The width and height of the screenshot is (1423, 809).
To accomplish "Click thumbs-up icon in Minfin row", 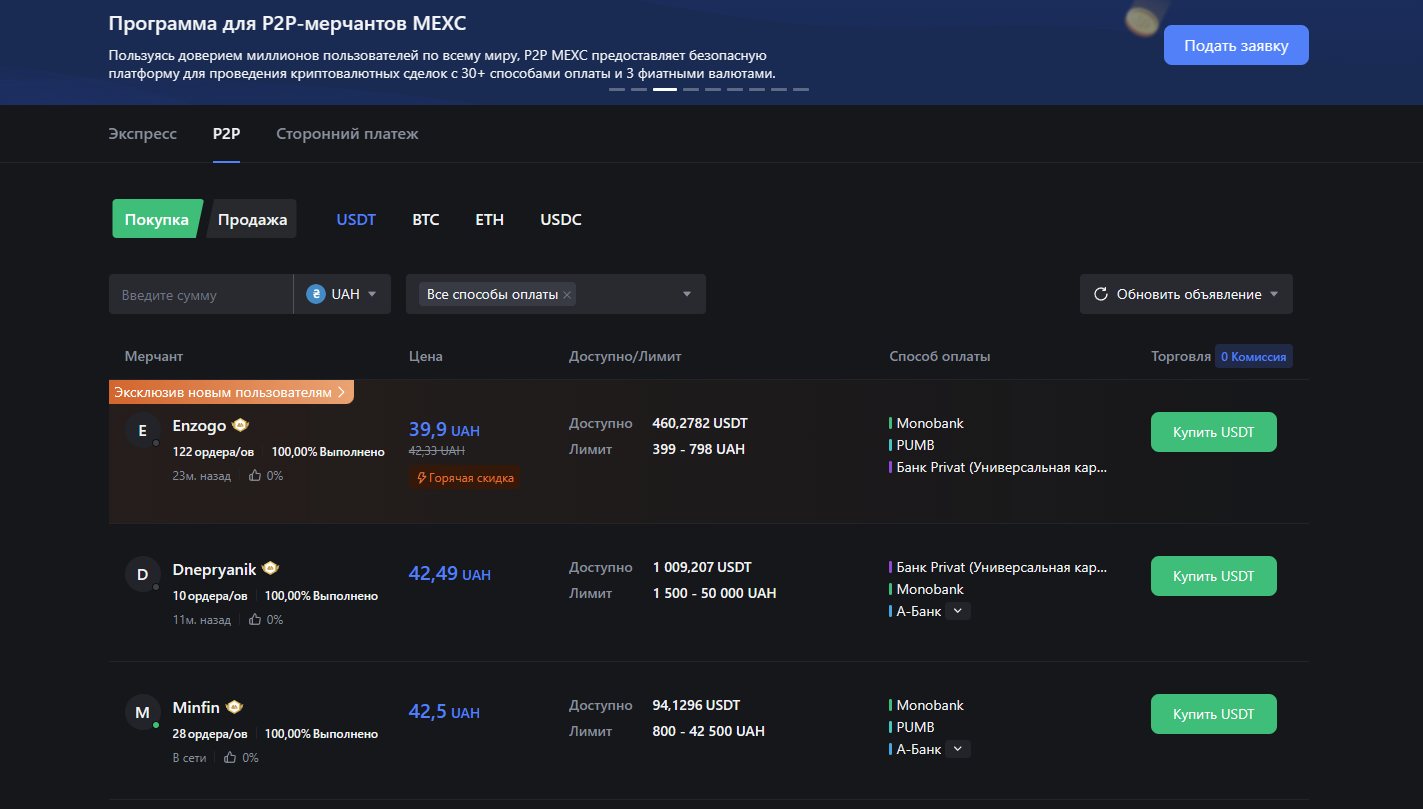I will coord(230,758).
